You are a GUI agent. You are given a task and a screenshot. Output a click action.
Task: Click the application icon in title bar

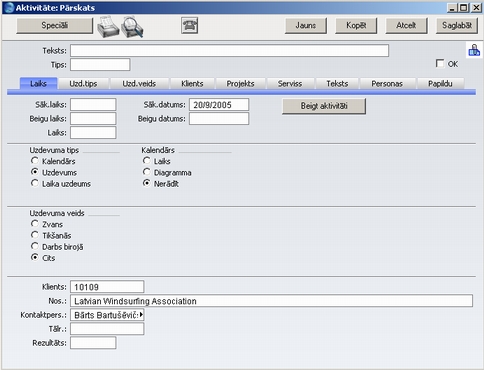click(9, 7)
